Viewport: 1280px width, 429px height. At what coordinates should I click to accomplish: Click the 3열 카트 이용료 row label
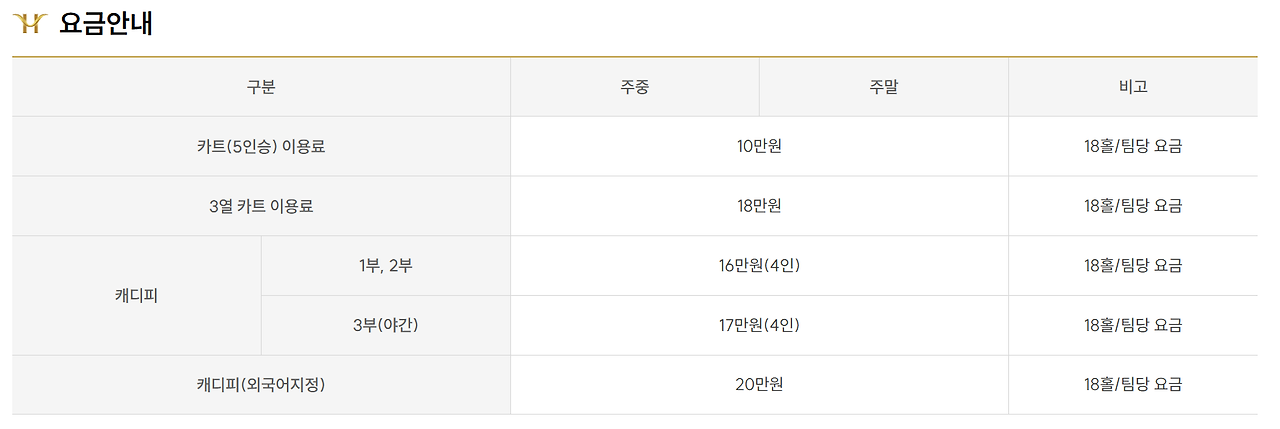(261, 206)
